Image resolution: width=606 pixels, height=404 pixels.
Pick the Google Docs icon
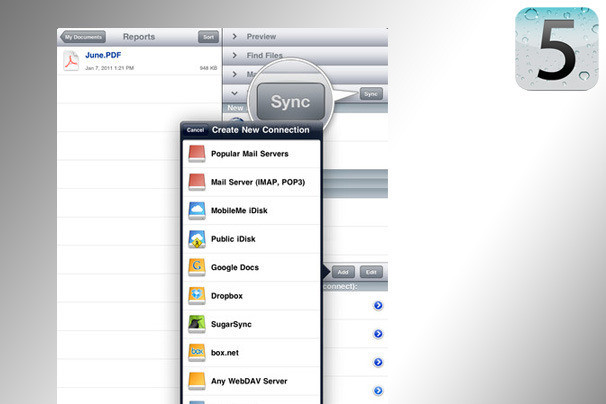coord(196,268)
